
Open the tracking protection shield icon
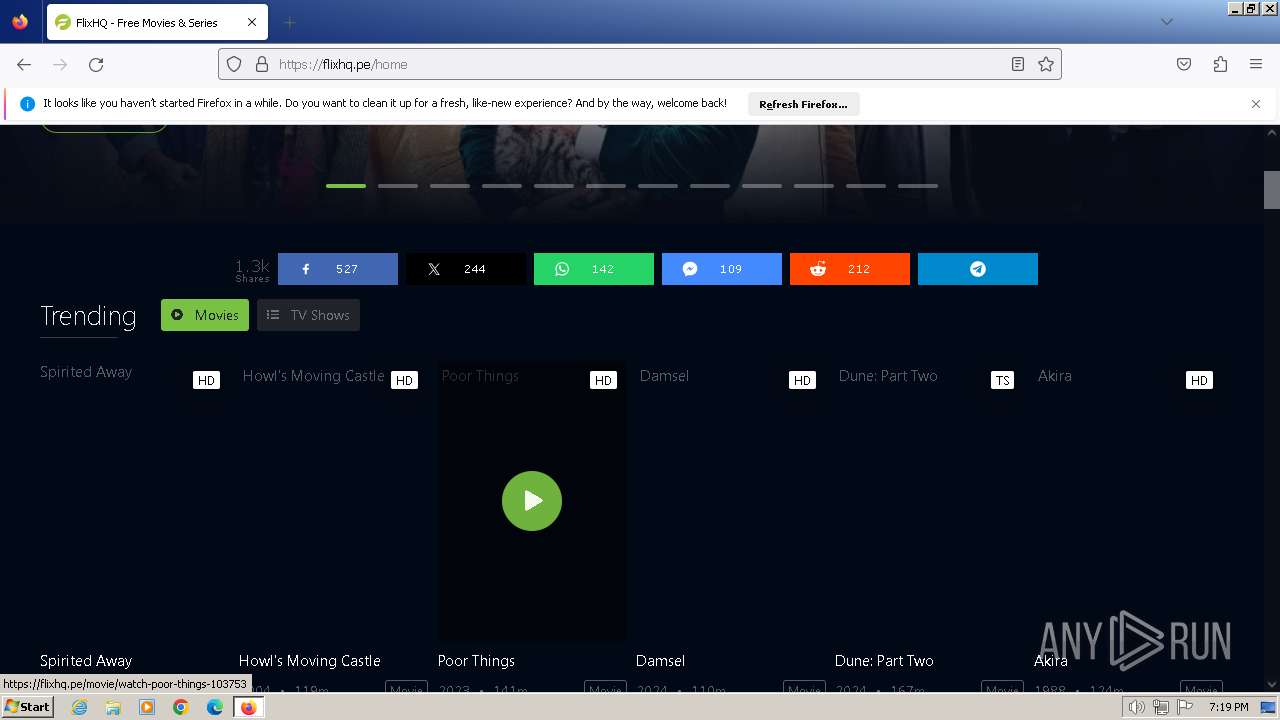(x=234, y=64)
